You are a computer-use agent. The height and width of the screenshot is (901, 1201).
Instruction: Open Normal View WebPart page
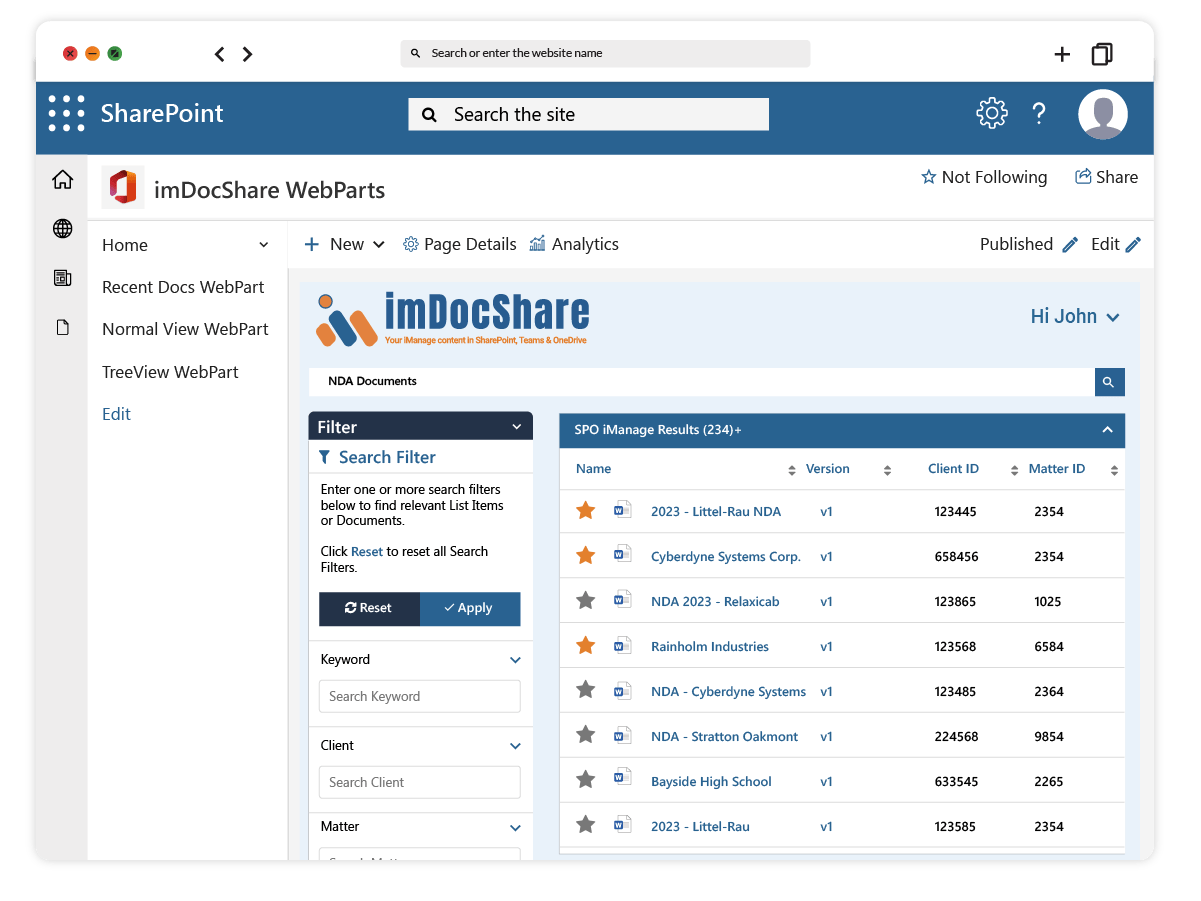pos(185,329)
